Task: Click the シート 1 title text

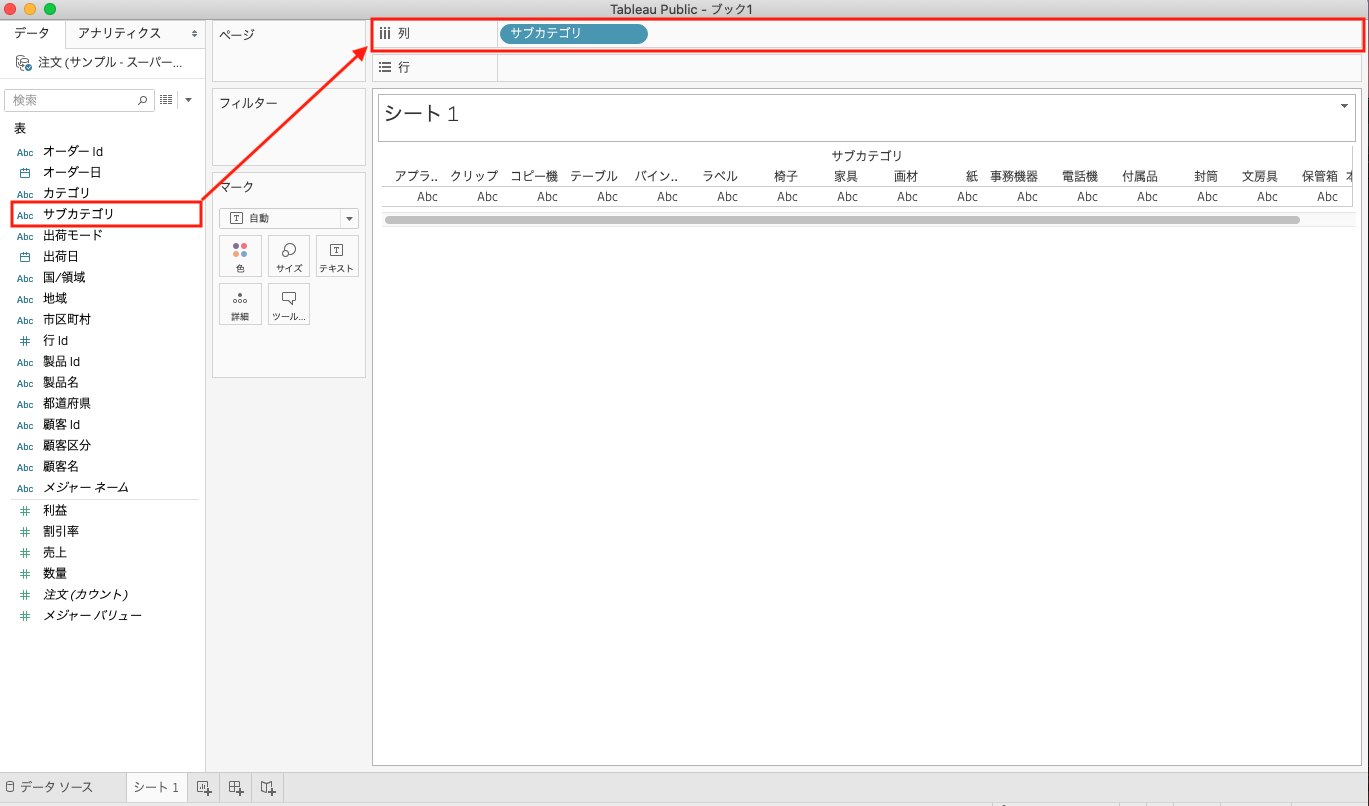Action: [x=421, y=114]
